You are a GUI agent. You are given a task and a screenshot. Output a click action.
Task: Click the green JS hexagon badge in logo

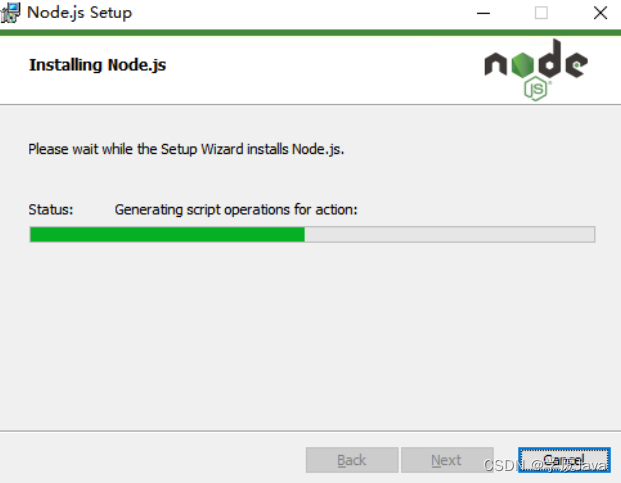[535, 89]
